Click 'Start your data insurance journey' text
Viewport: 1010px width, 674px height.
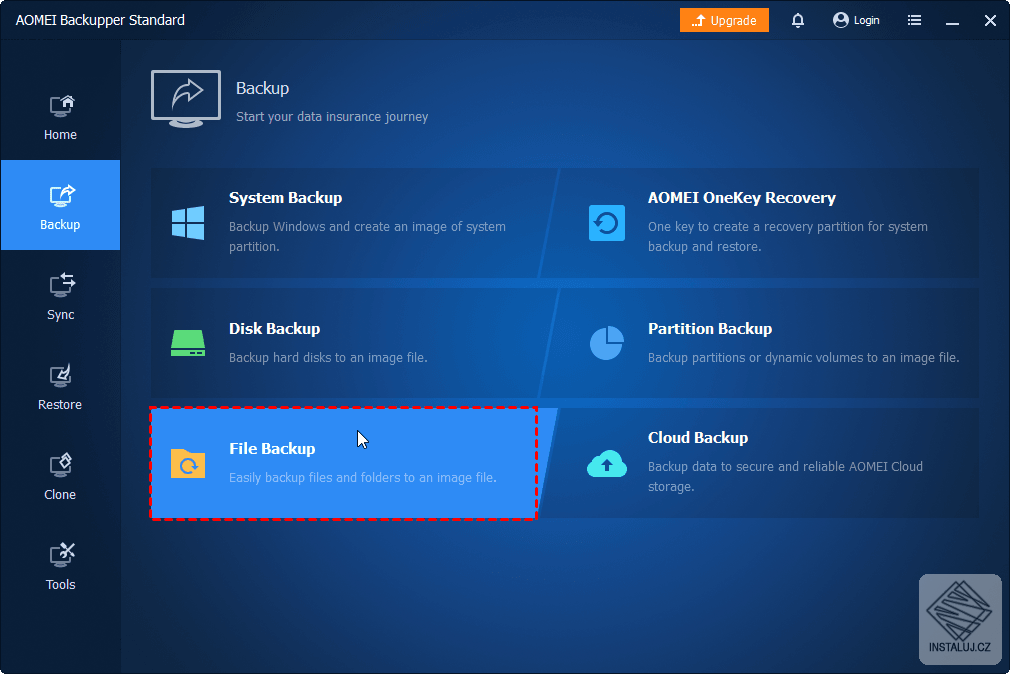(332, 117)
